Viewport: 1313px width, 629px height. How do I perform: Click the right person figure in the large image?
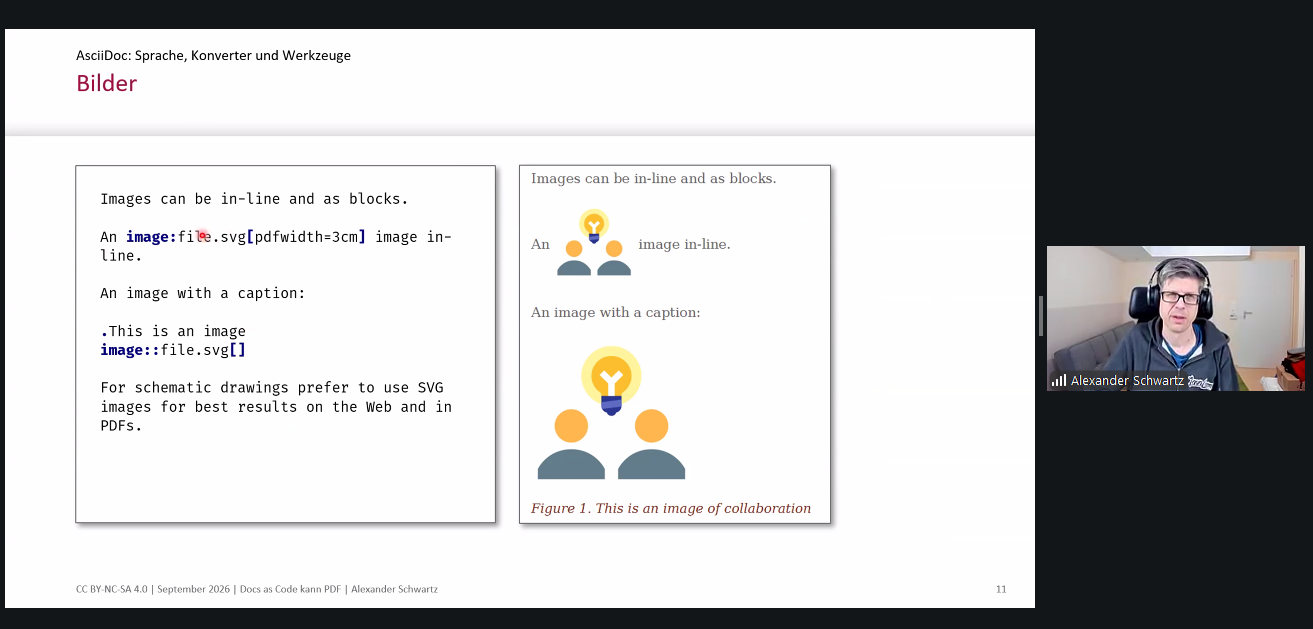point(651,444)
